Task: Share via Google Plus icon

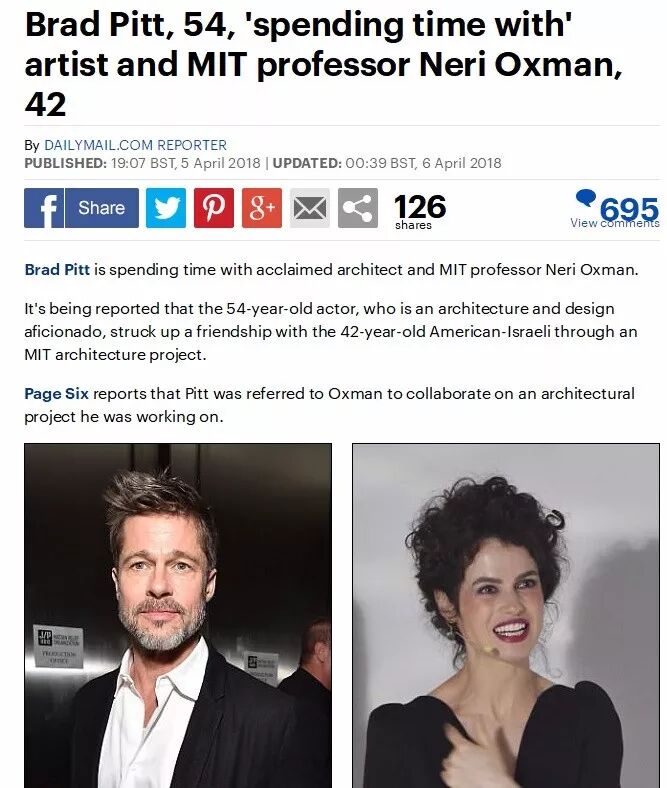Action: 262,208
